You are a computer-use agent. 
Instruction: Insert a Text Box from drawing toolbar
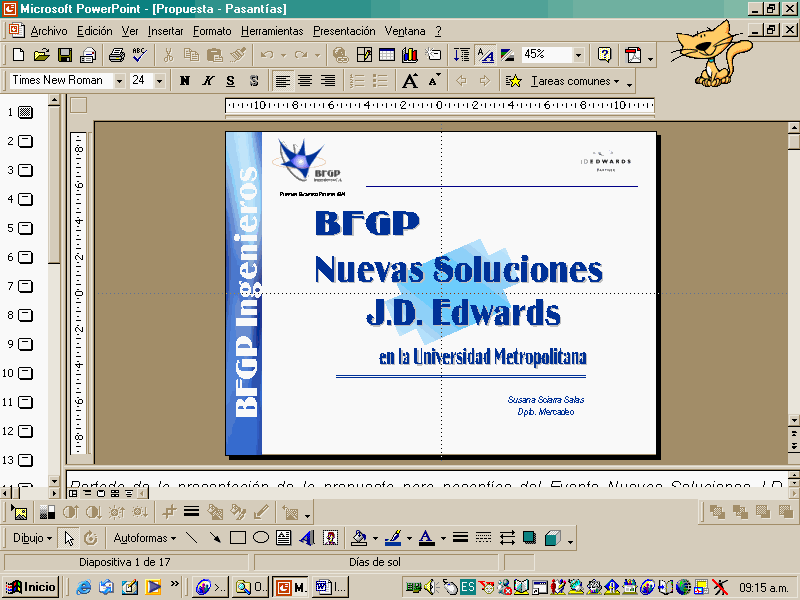click(x=284, y=538)
